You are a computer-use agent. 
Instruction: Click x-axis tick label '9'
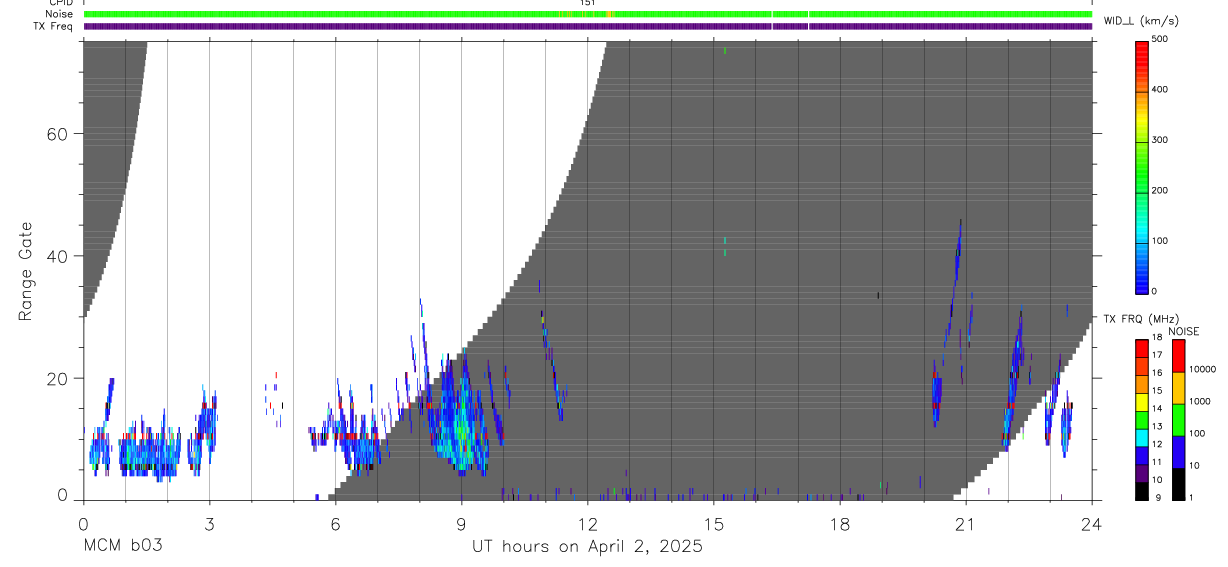point(461,523)
